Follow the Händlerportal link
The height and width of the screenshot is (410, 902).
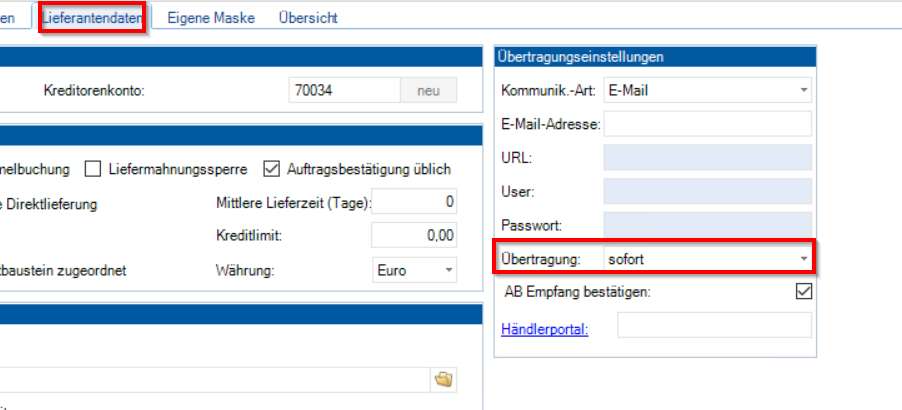(544, 327)
